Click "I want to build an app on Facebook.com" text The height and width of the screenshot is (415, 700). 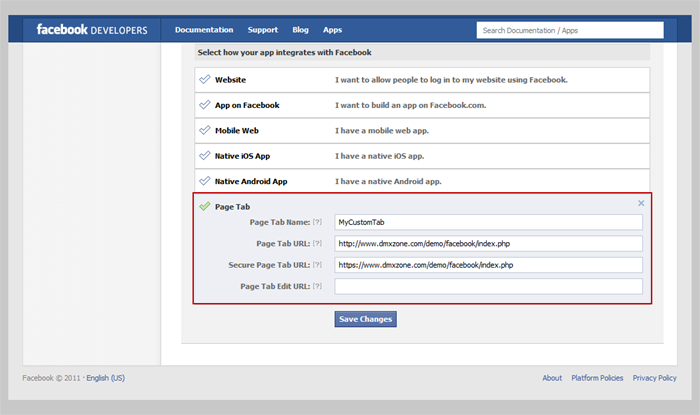tap(410, 105)
